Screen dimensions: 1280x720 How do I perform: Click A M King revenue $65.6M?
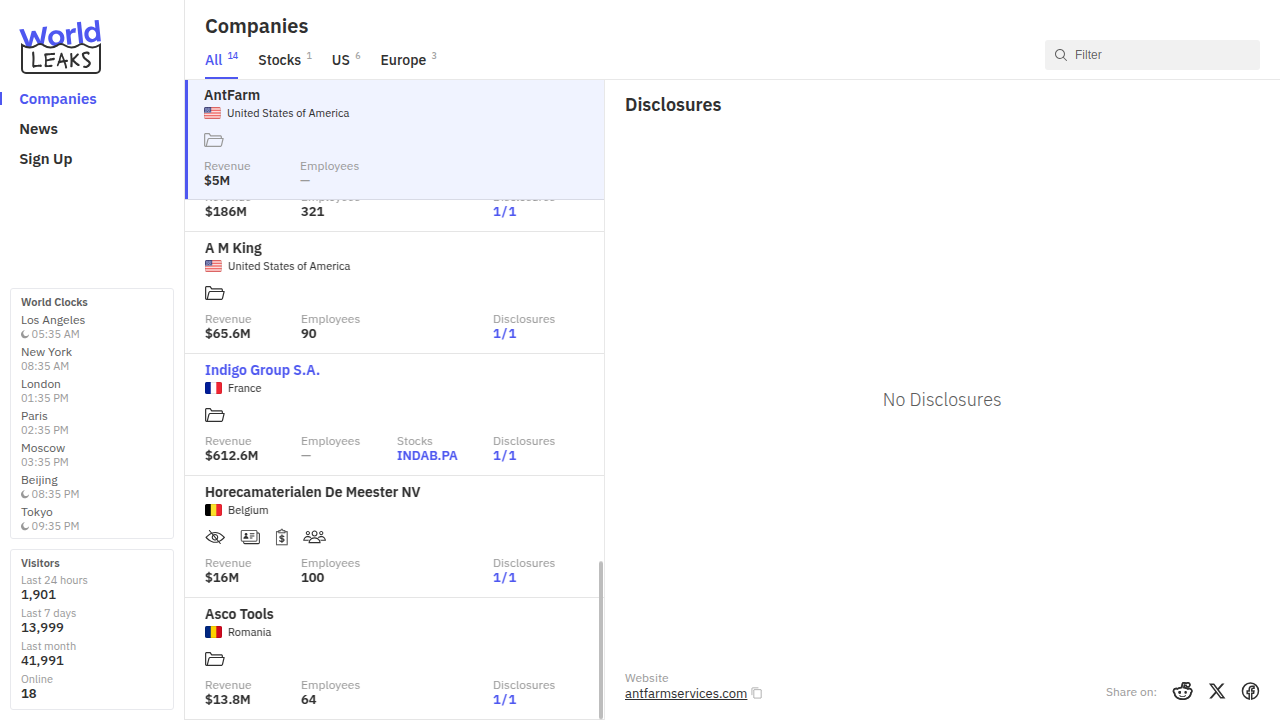228,334
